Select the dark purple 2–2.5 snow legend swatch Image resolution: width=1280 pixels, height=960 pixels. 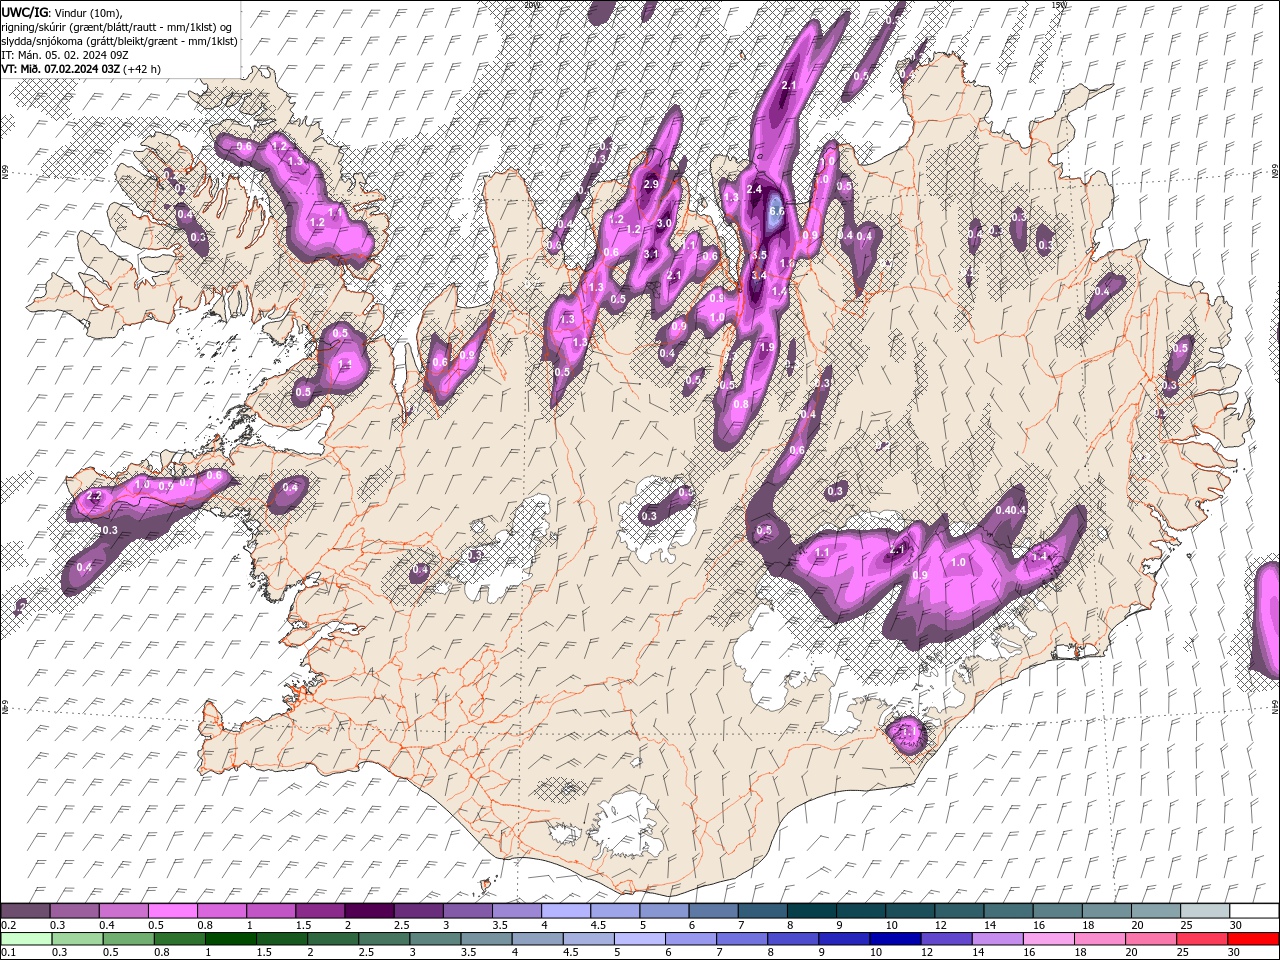[x=369, y=911]
